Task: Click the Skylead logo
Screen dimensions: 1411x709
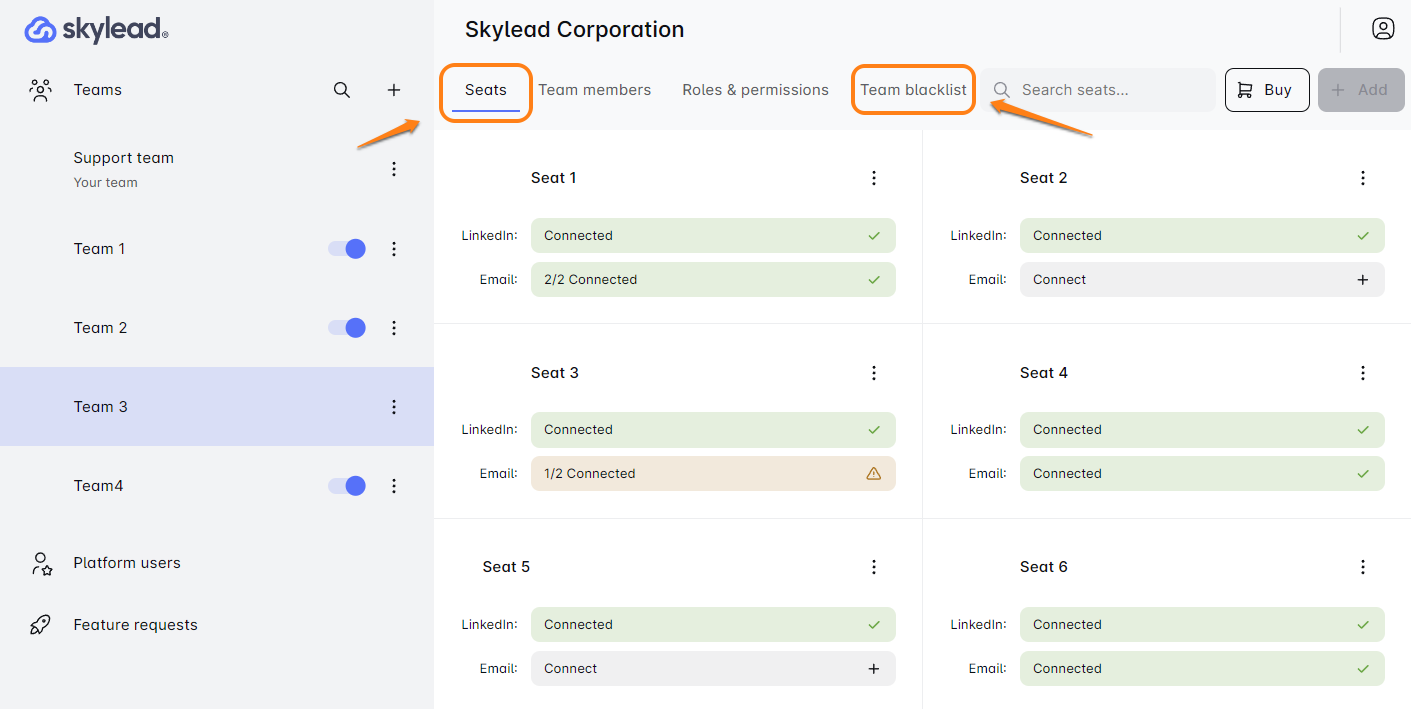Action: pyautogui.click(x=96, y=30)
